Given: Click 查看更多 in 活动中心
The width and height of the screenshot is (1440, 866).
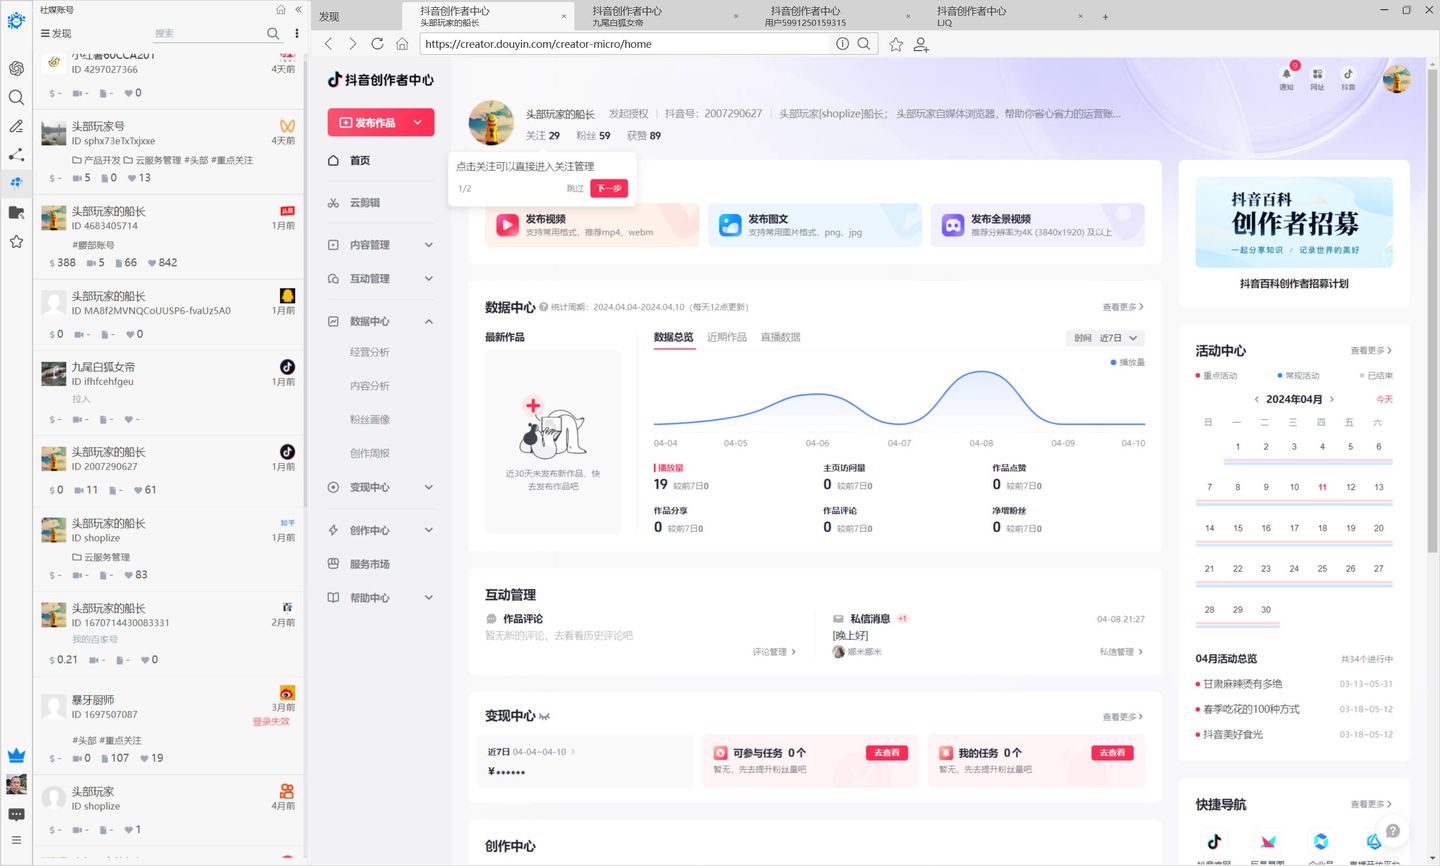Looking at the screenshot, I should coord(1371,351).
